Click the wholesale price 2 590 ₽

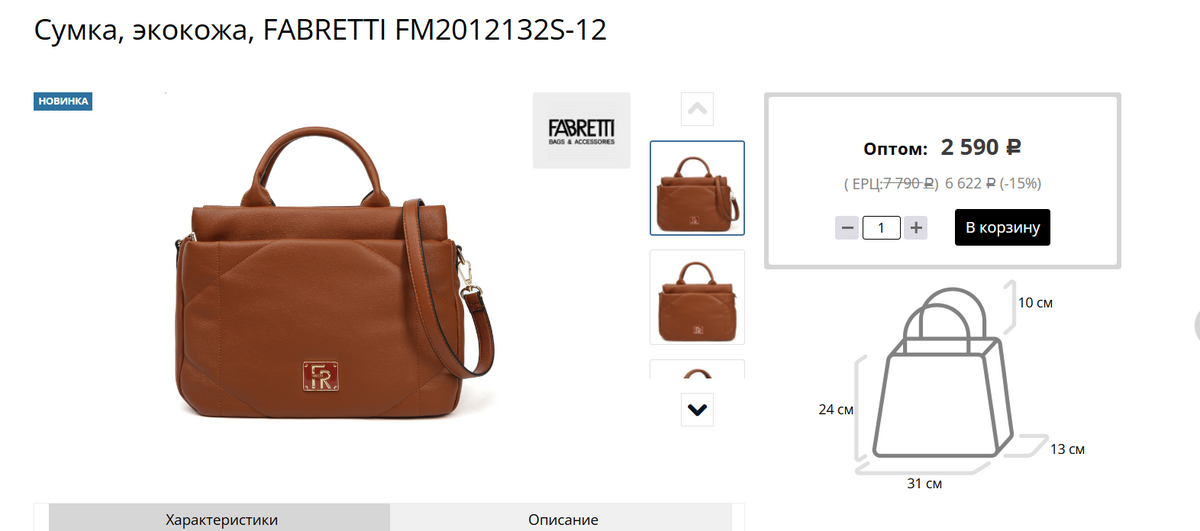point(981,147)
